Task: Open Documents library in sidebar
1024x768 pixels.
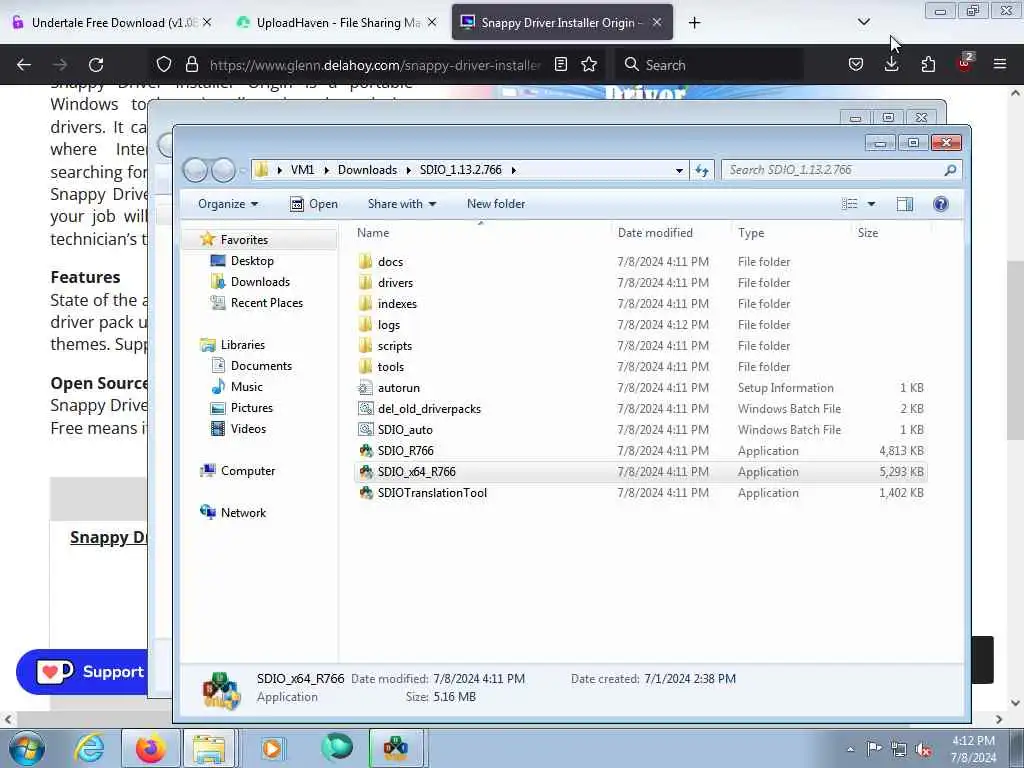Action: 261,366
